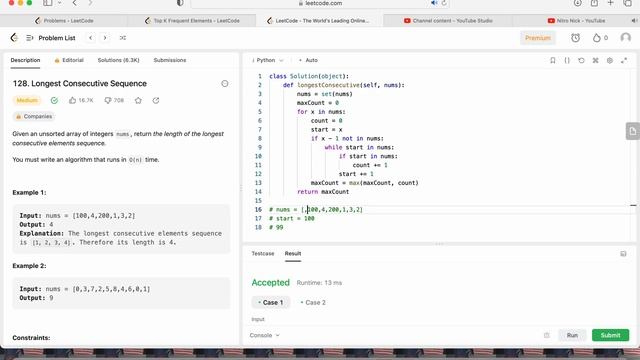This screenshot has width=640, height=360.
Task: Like the problem thumbs-up icon
Action: [73, 100]
